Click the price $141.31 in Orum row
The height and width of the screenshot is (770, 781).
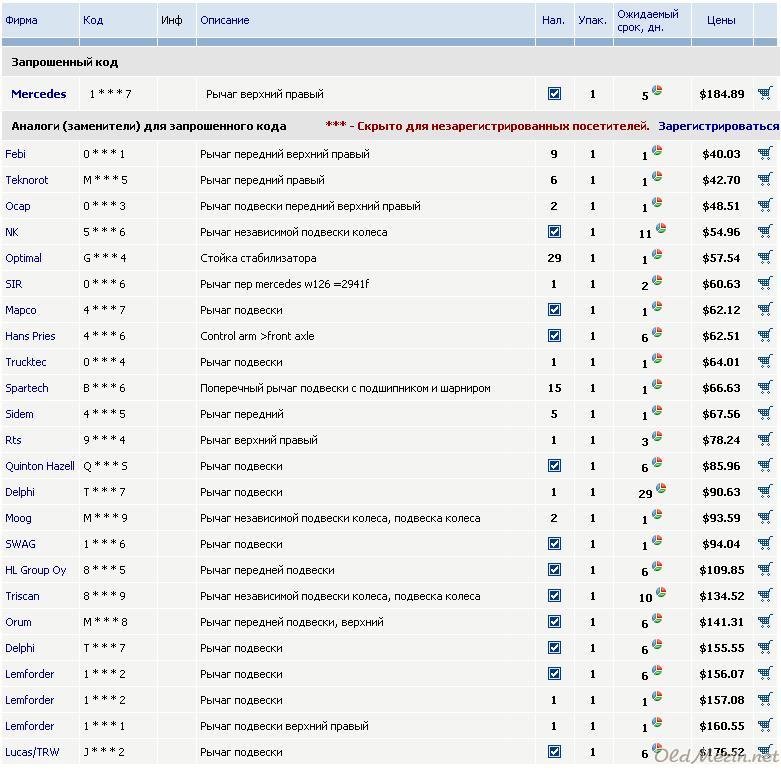(721, 622)
